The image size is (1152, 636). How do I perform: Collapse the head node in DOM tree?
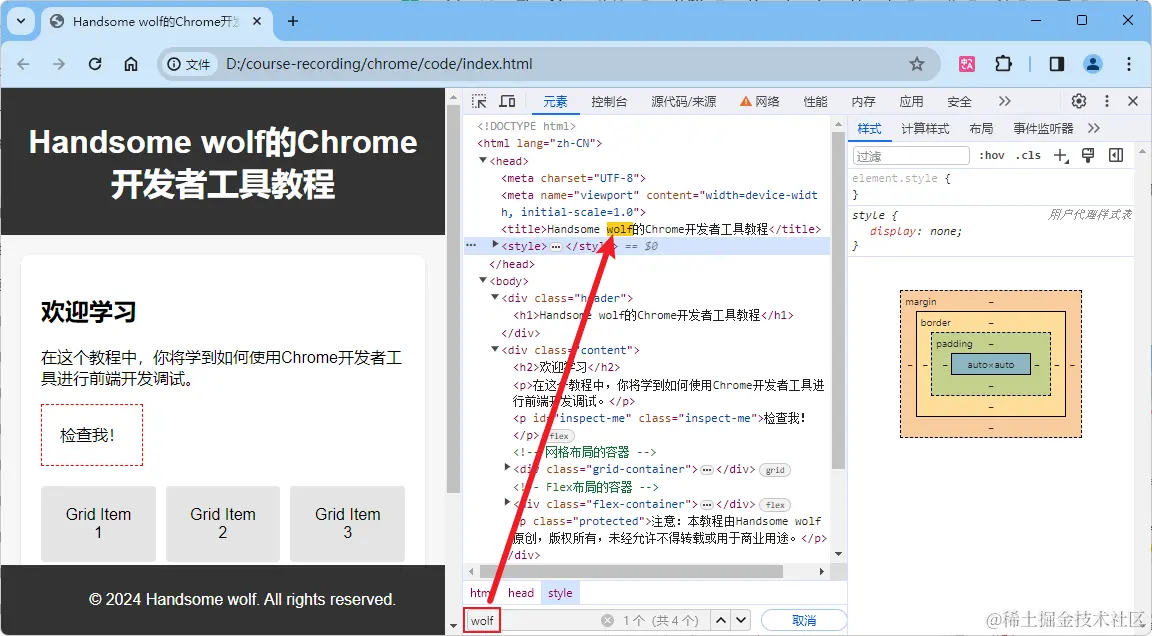[483, 160]
